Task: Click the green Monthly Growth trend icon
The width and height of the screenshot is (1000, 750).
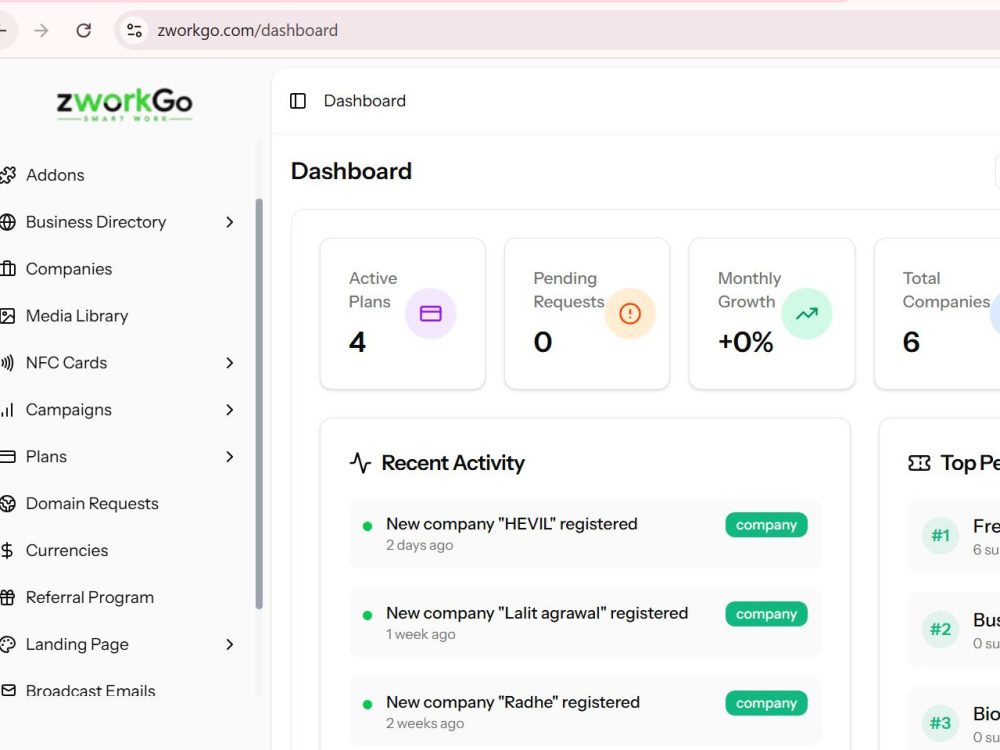Action: [x=807, y=313]
